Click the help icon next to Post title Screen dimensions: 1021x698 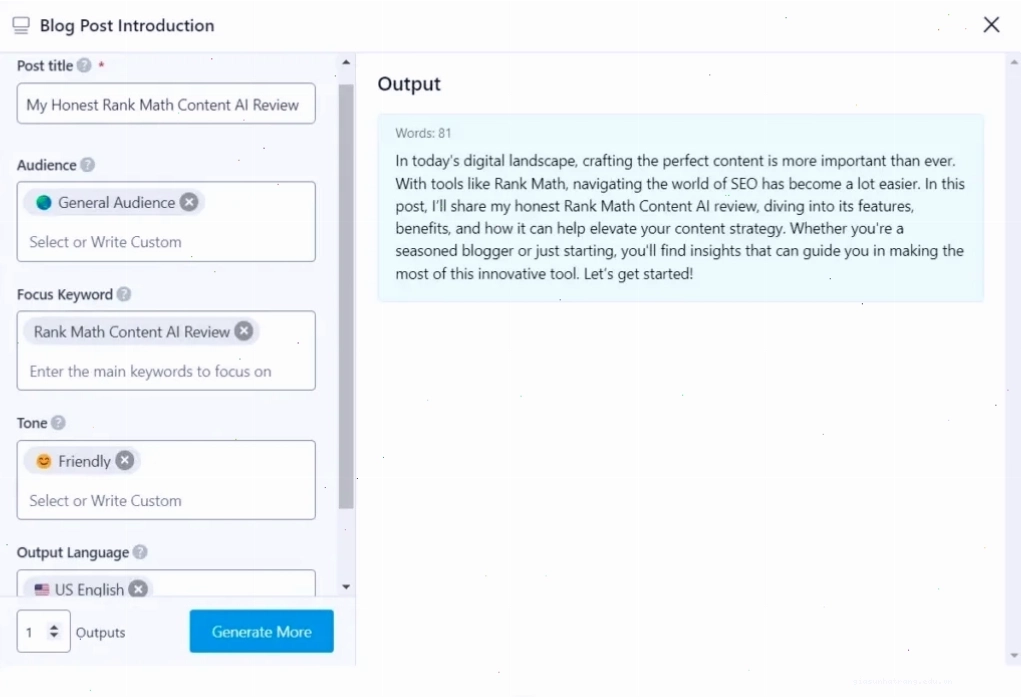pos(84,65)
